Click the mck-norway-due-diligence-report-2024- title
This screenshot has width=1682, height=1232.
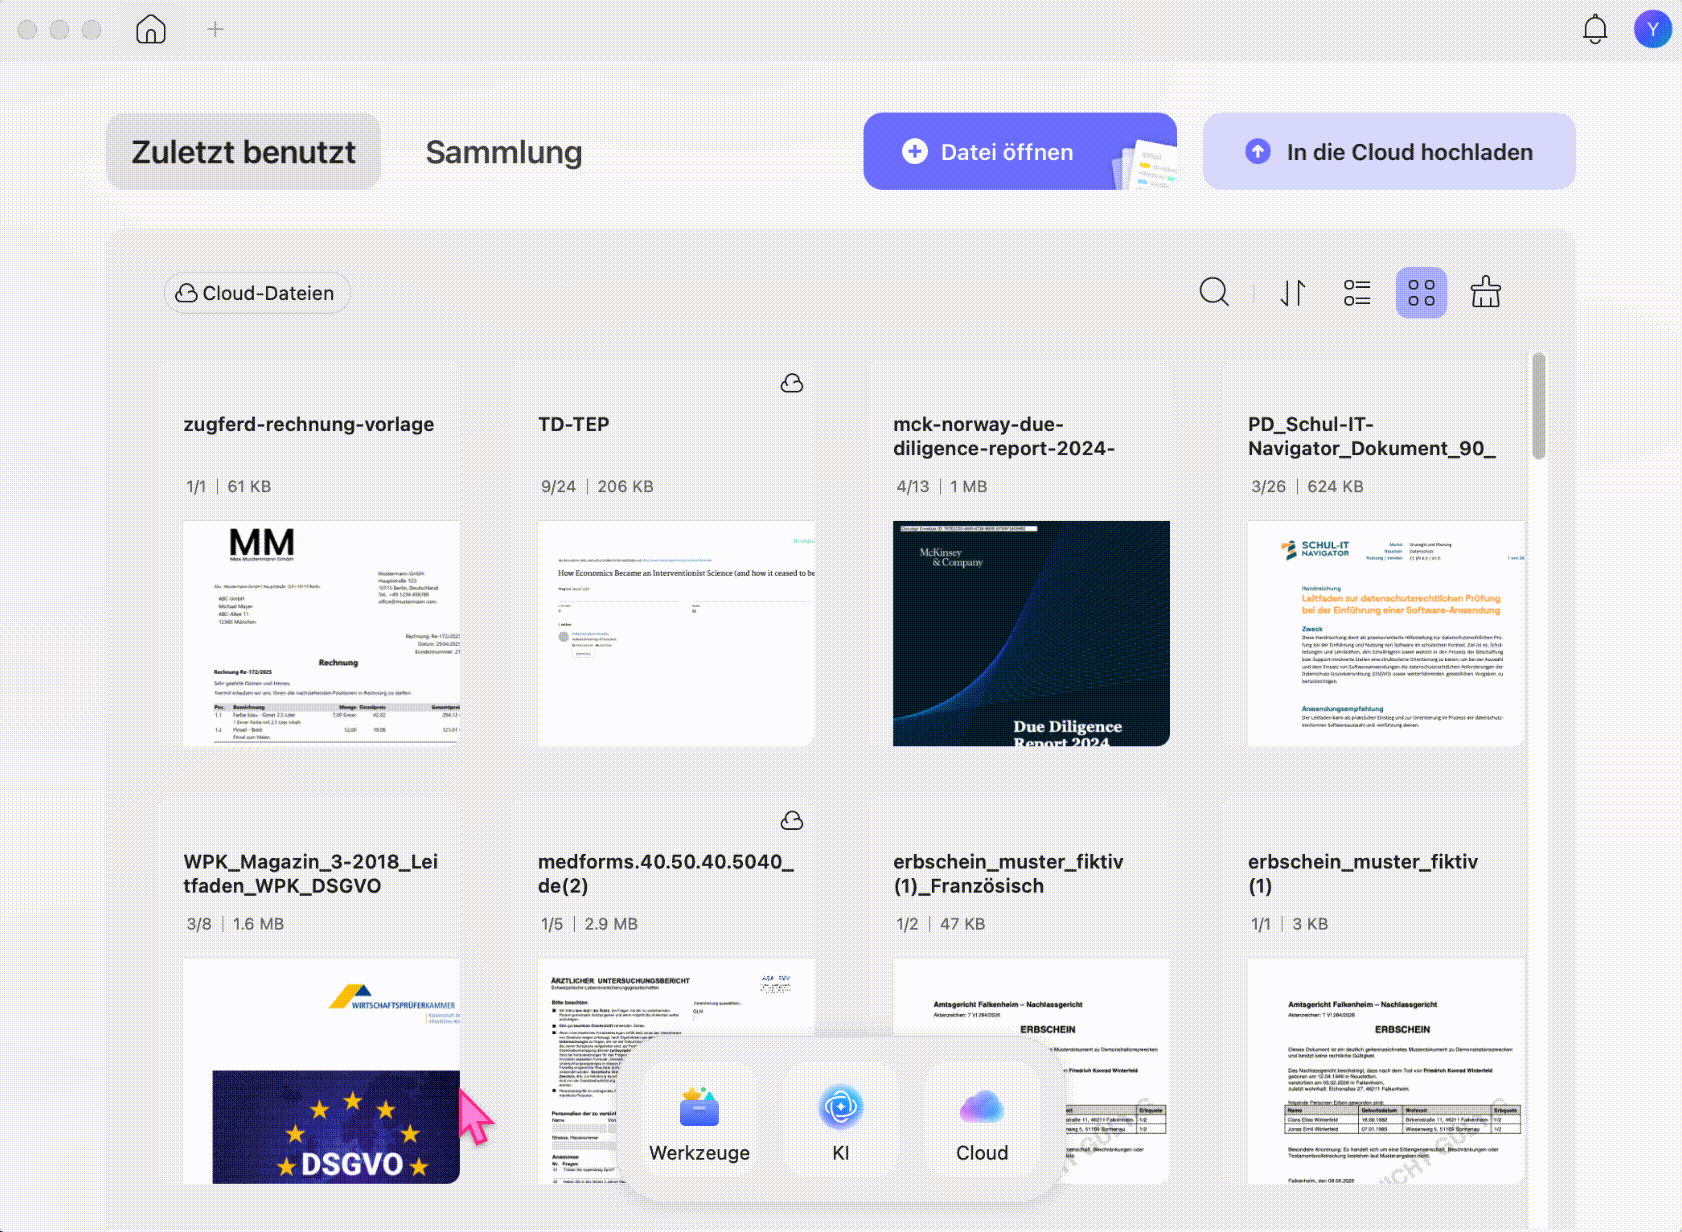point(1004,436)
